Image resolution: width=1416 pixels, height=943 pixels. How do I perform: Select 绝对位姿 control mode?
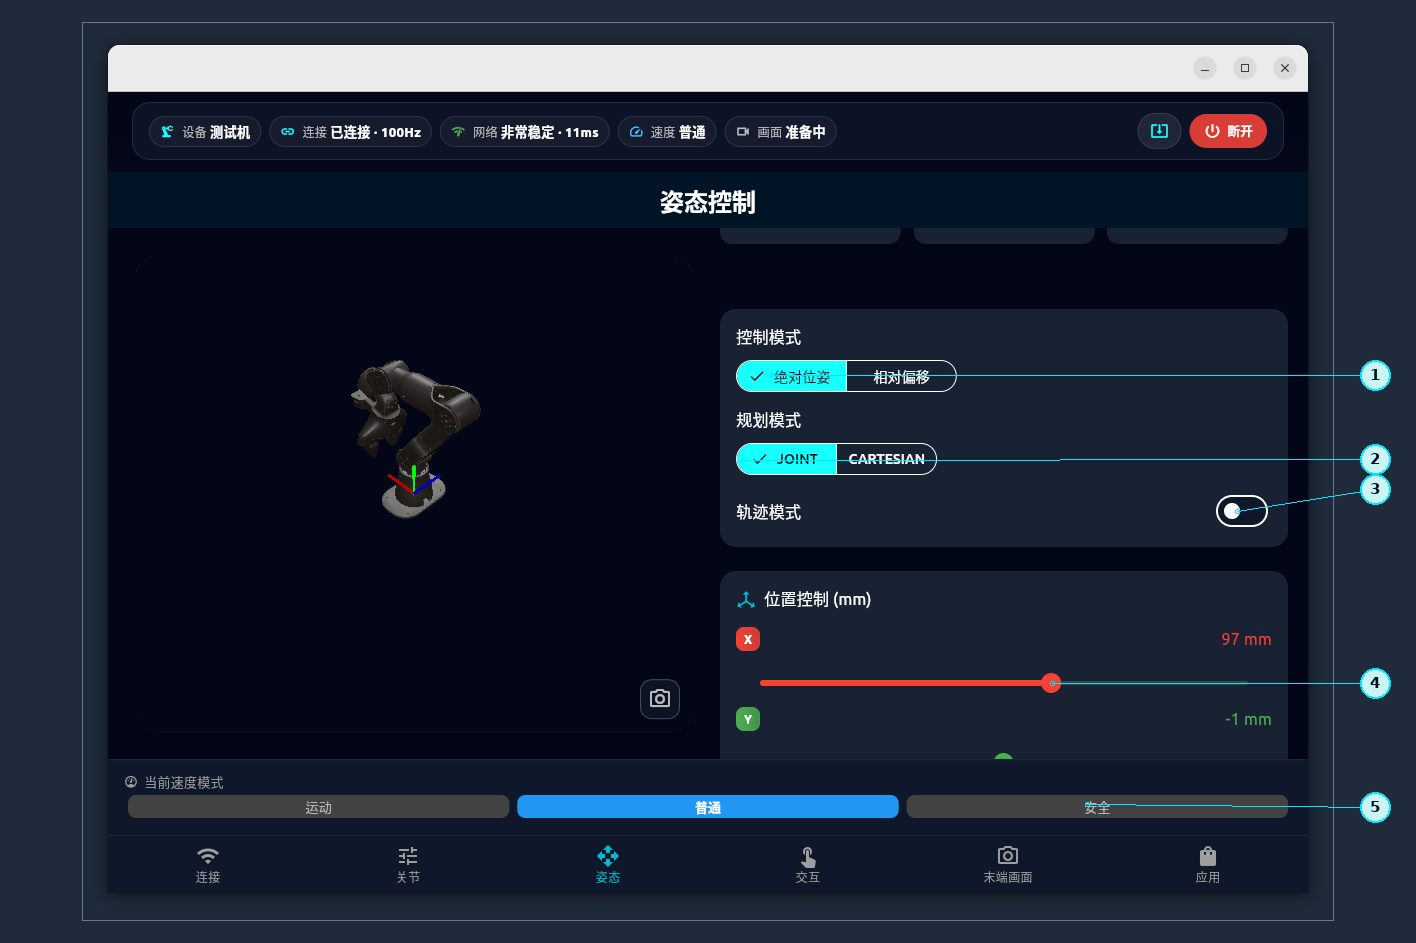[791, 376]
